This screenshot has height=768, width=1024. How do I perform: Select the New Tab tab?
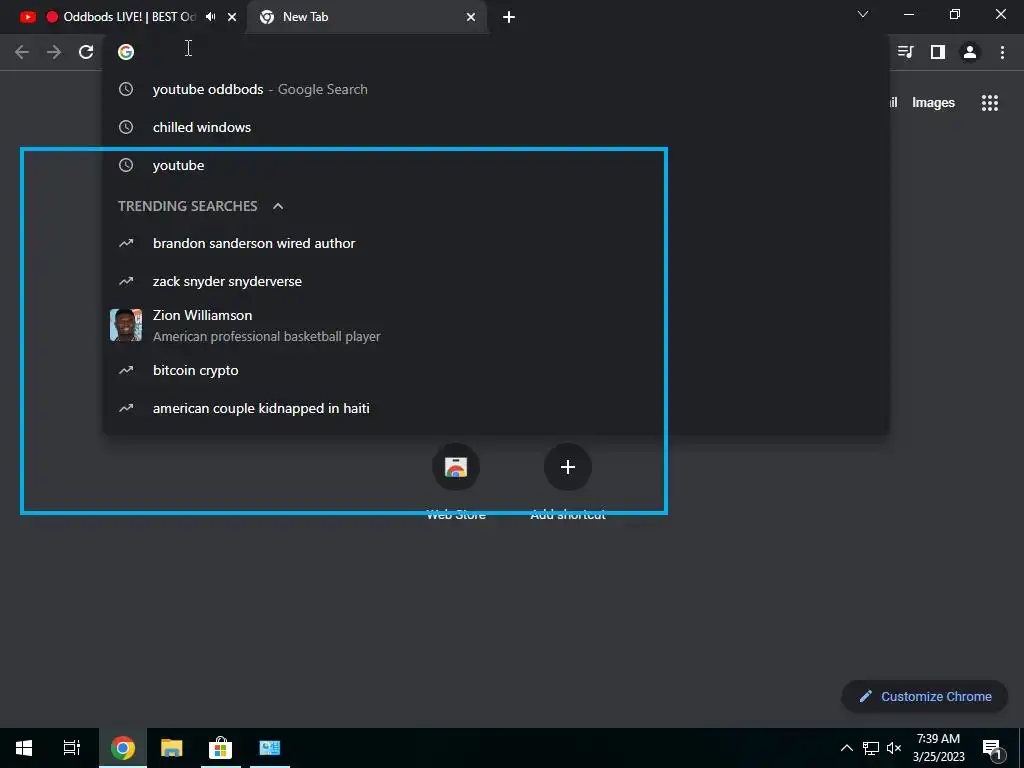pos(366,17)
